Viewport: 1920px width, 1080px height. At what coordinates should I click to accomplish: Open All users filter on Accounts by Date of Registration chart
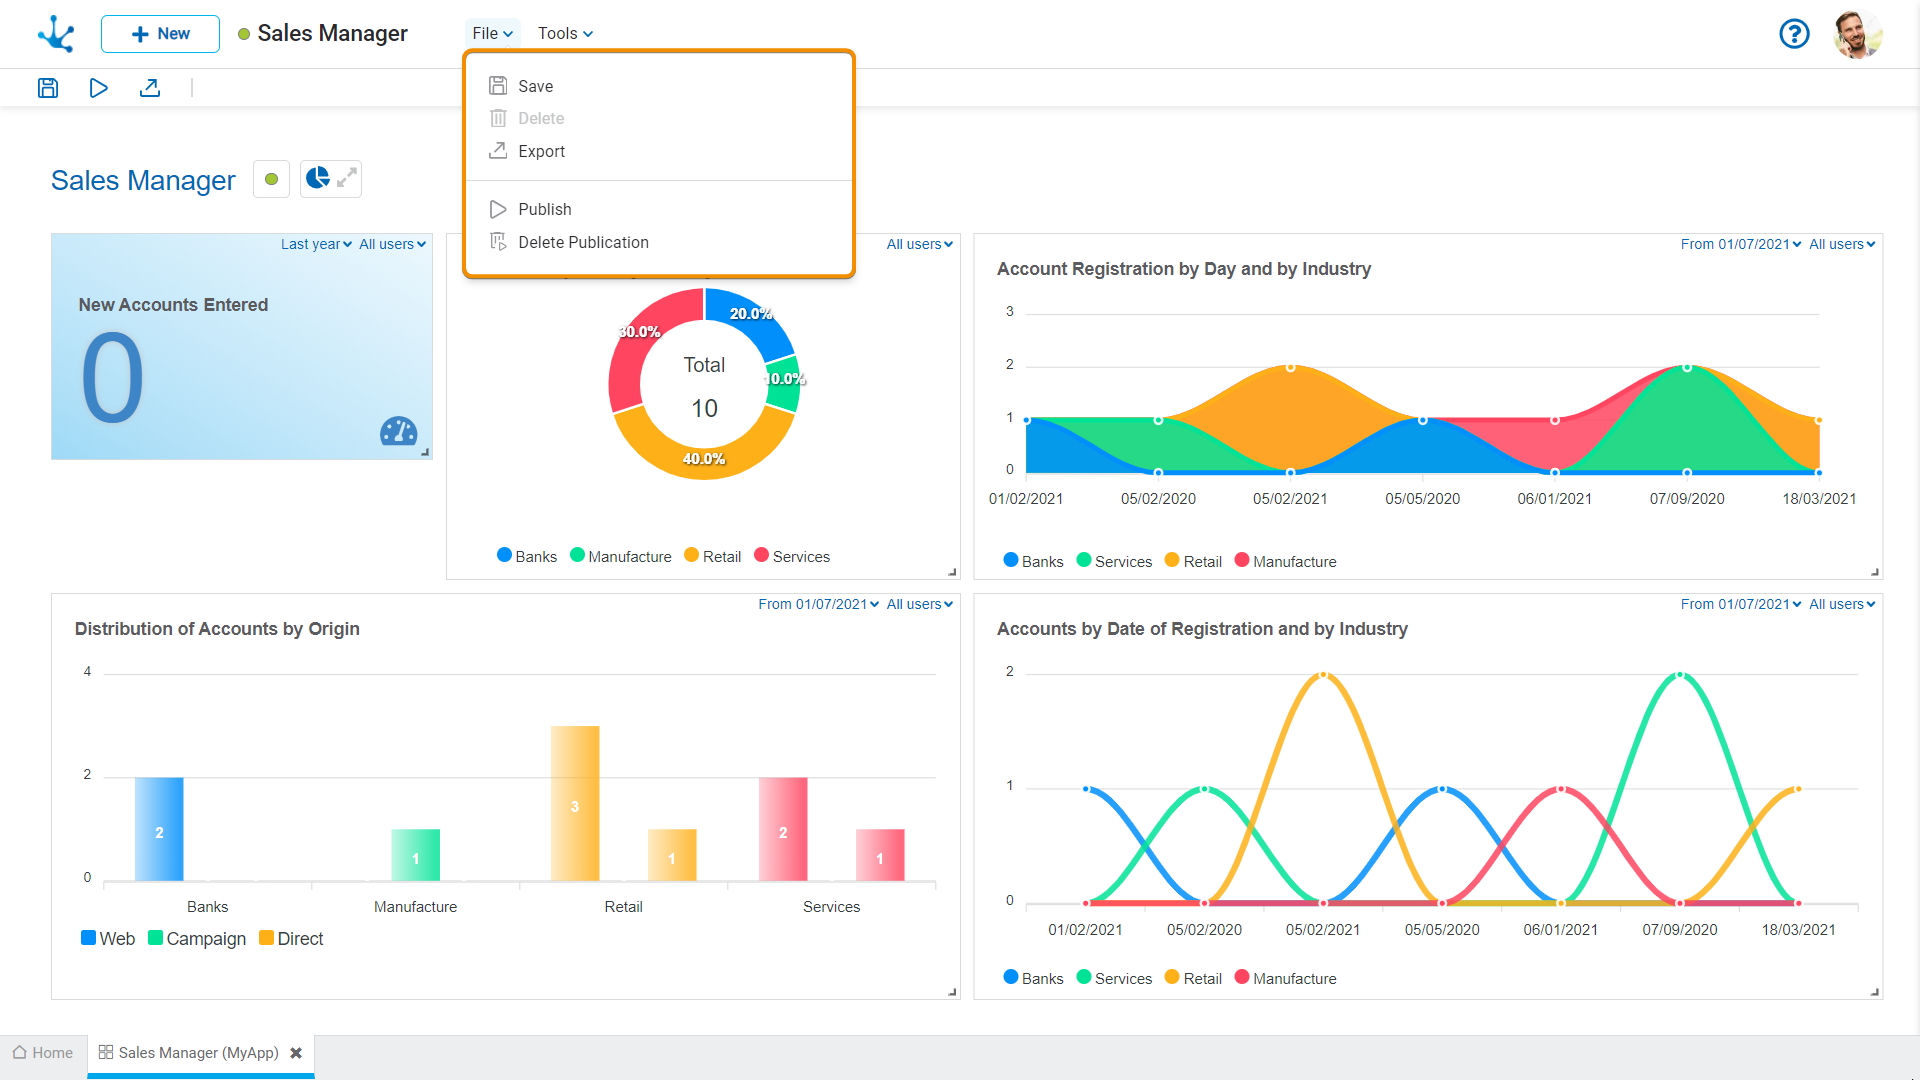point(1842,604)
